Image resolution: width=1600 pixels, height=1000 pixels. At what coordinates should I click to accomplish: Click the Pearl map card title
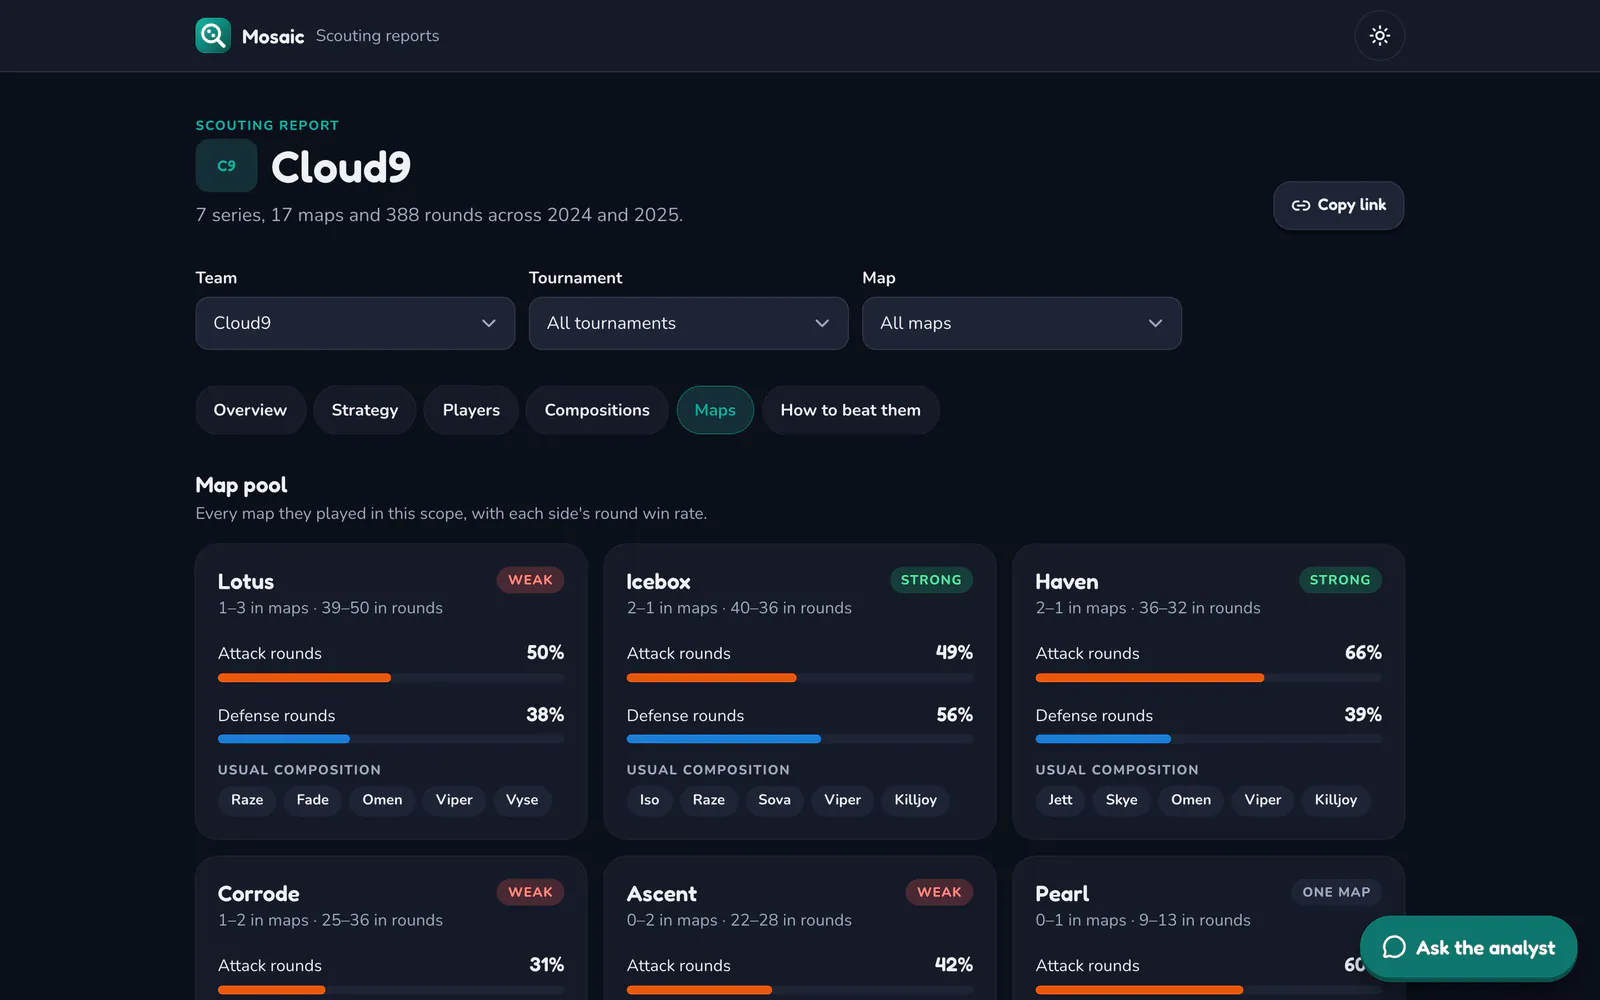1062,894
